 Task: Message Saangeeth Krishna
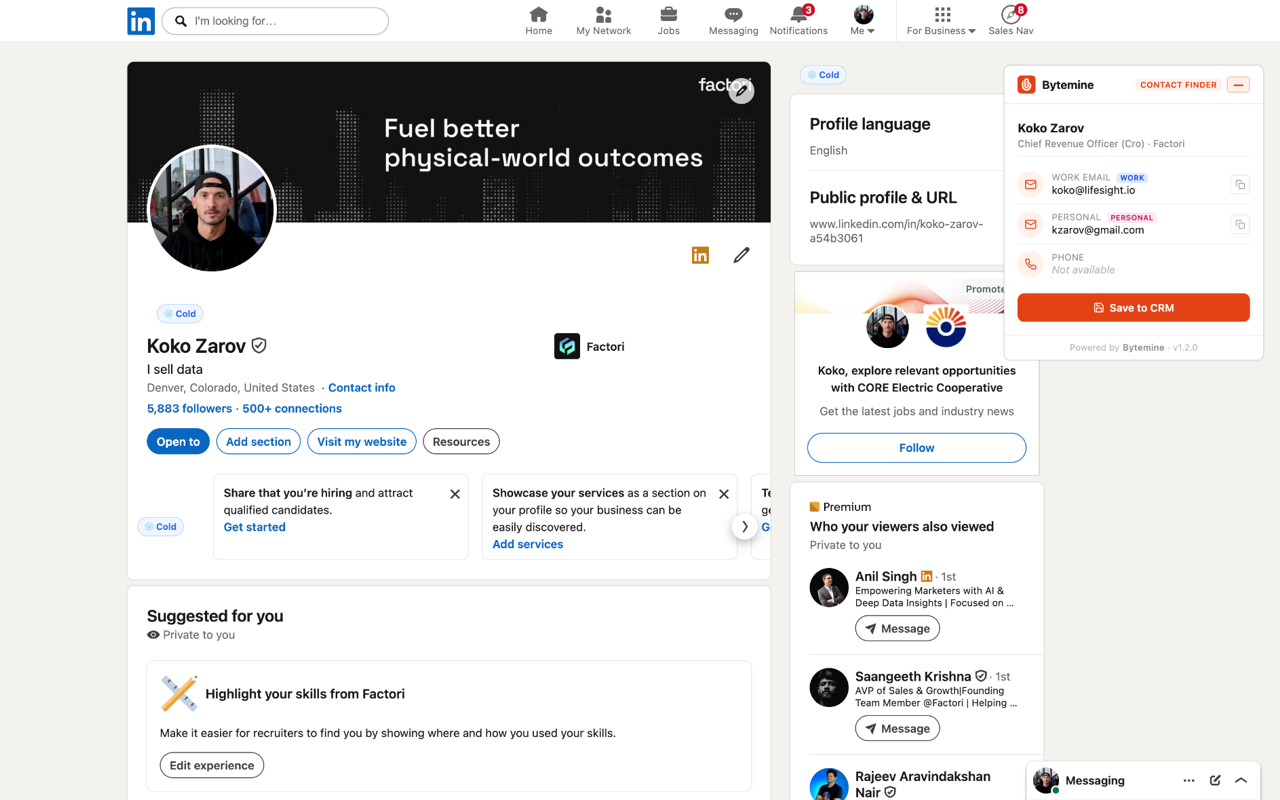(897, 728)
